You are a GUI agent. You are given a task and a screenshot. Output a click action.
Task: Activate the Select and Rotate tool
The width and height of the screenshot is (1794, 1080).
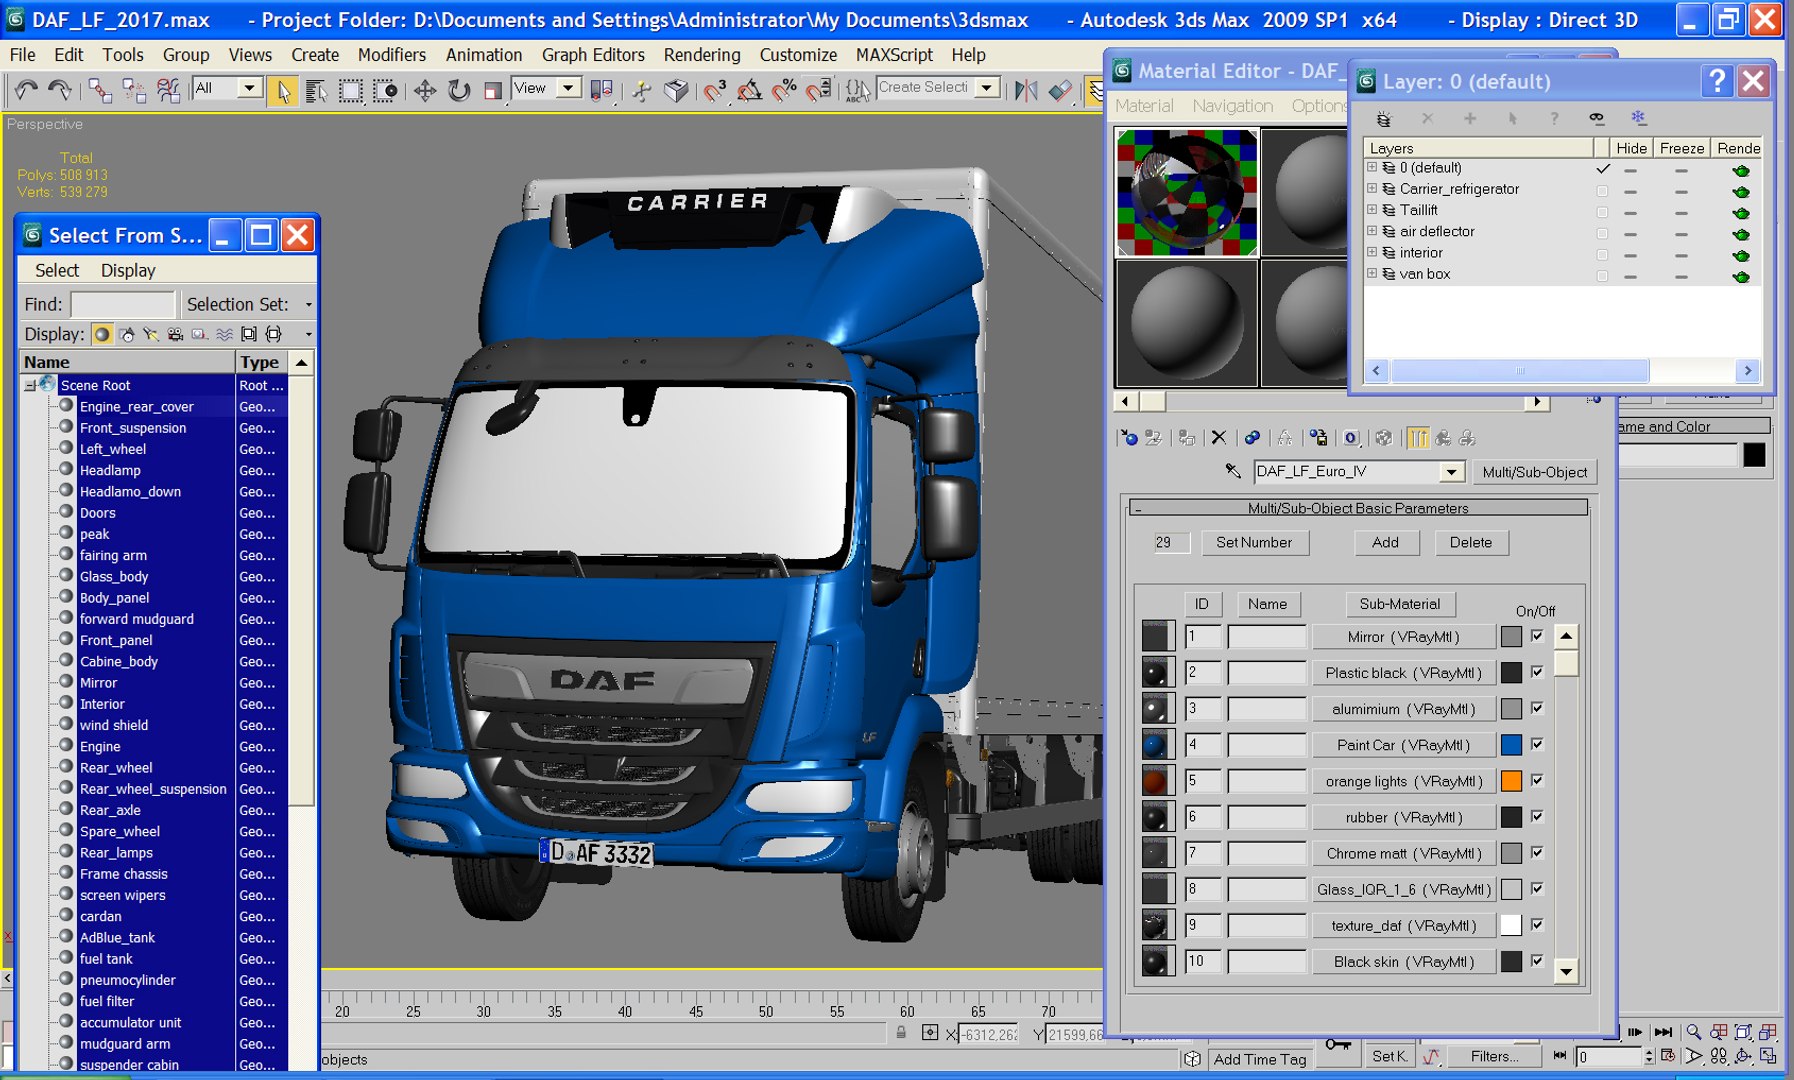click(459, 91)
